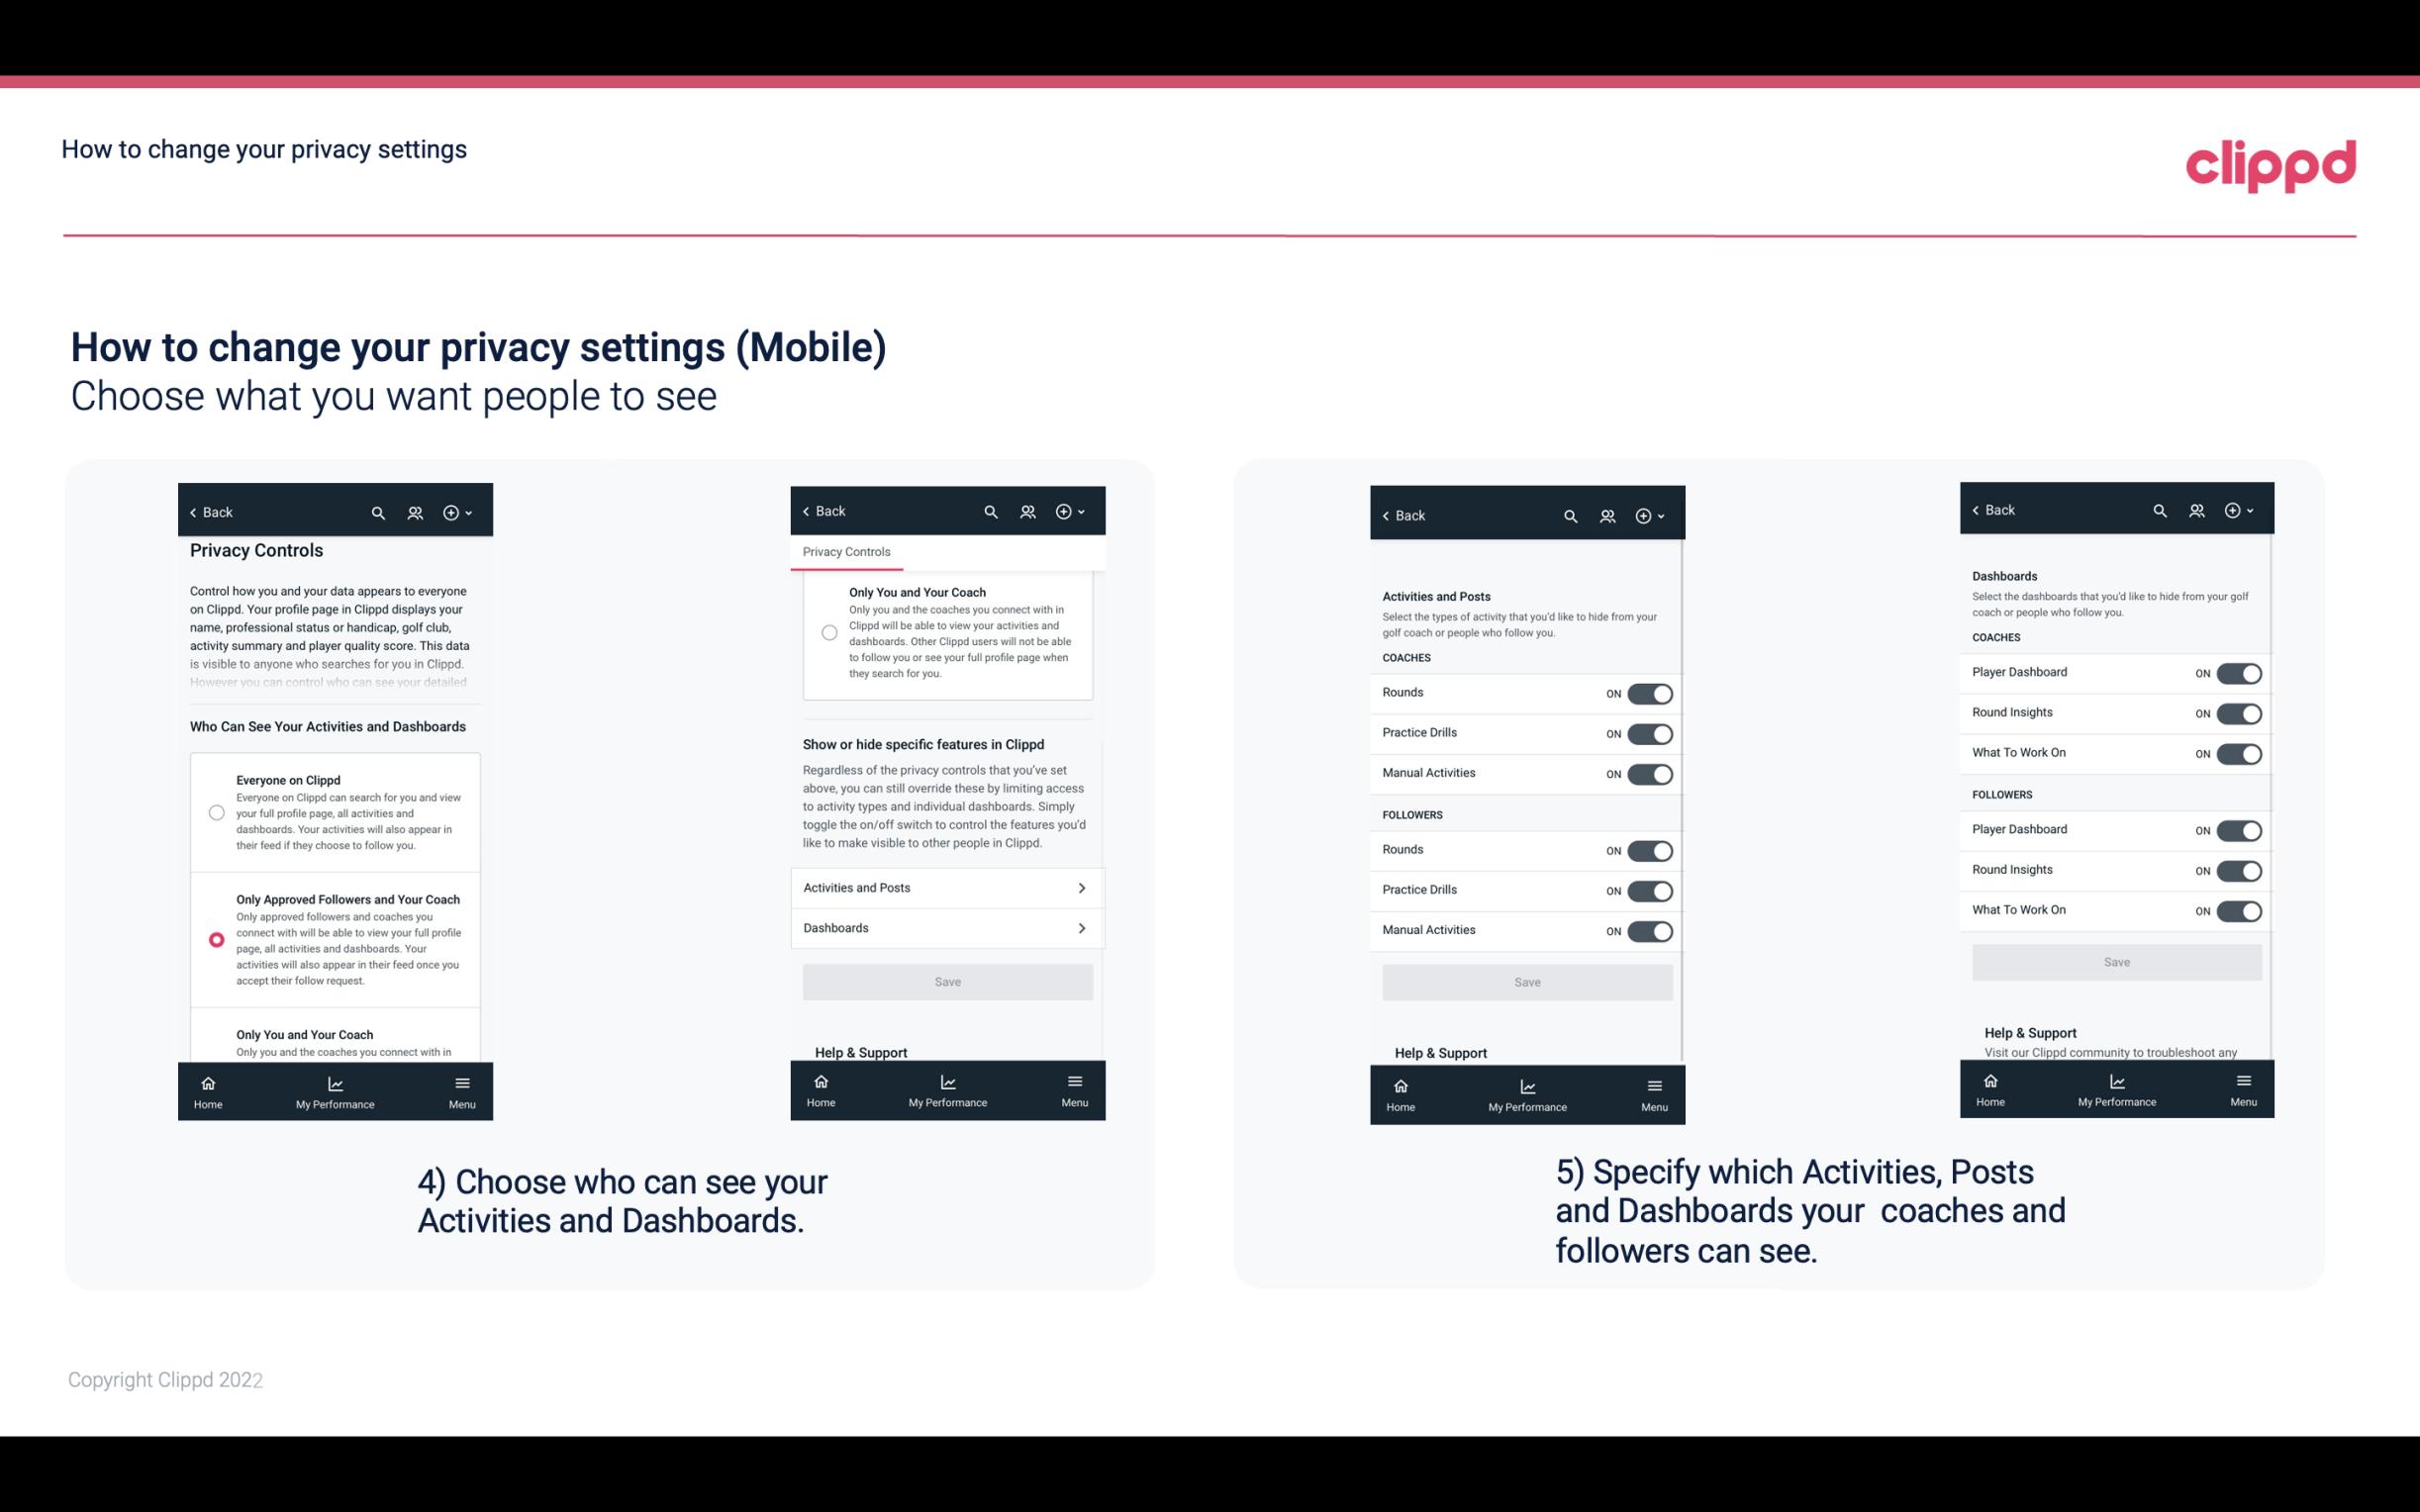Toggle Player Dashboard switch under Followers

click(x=2239, y=829)
